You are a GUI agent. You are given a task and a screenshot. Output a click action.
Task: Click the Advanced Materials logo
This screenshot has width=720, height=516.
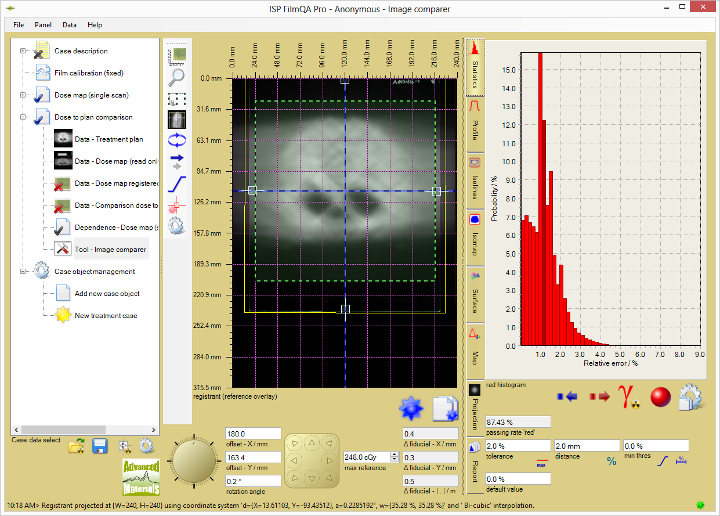tap(141, 477)
